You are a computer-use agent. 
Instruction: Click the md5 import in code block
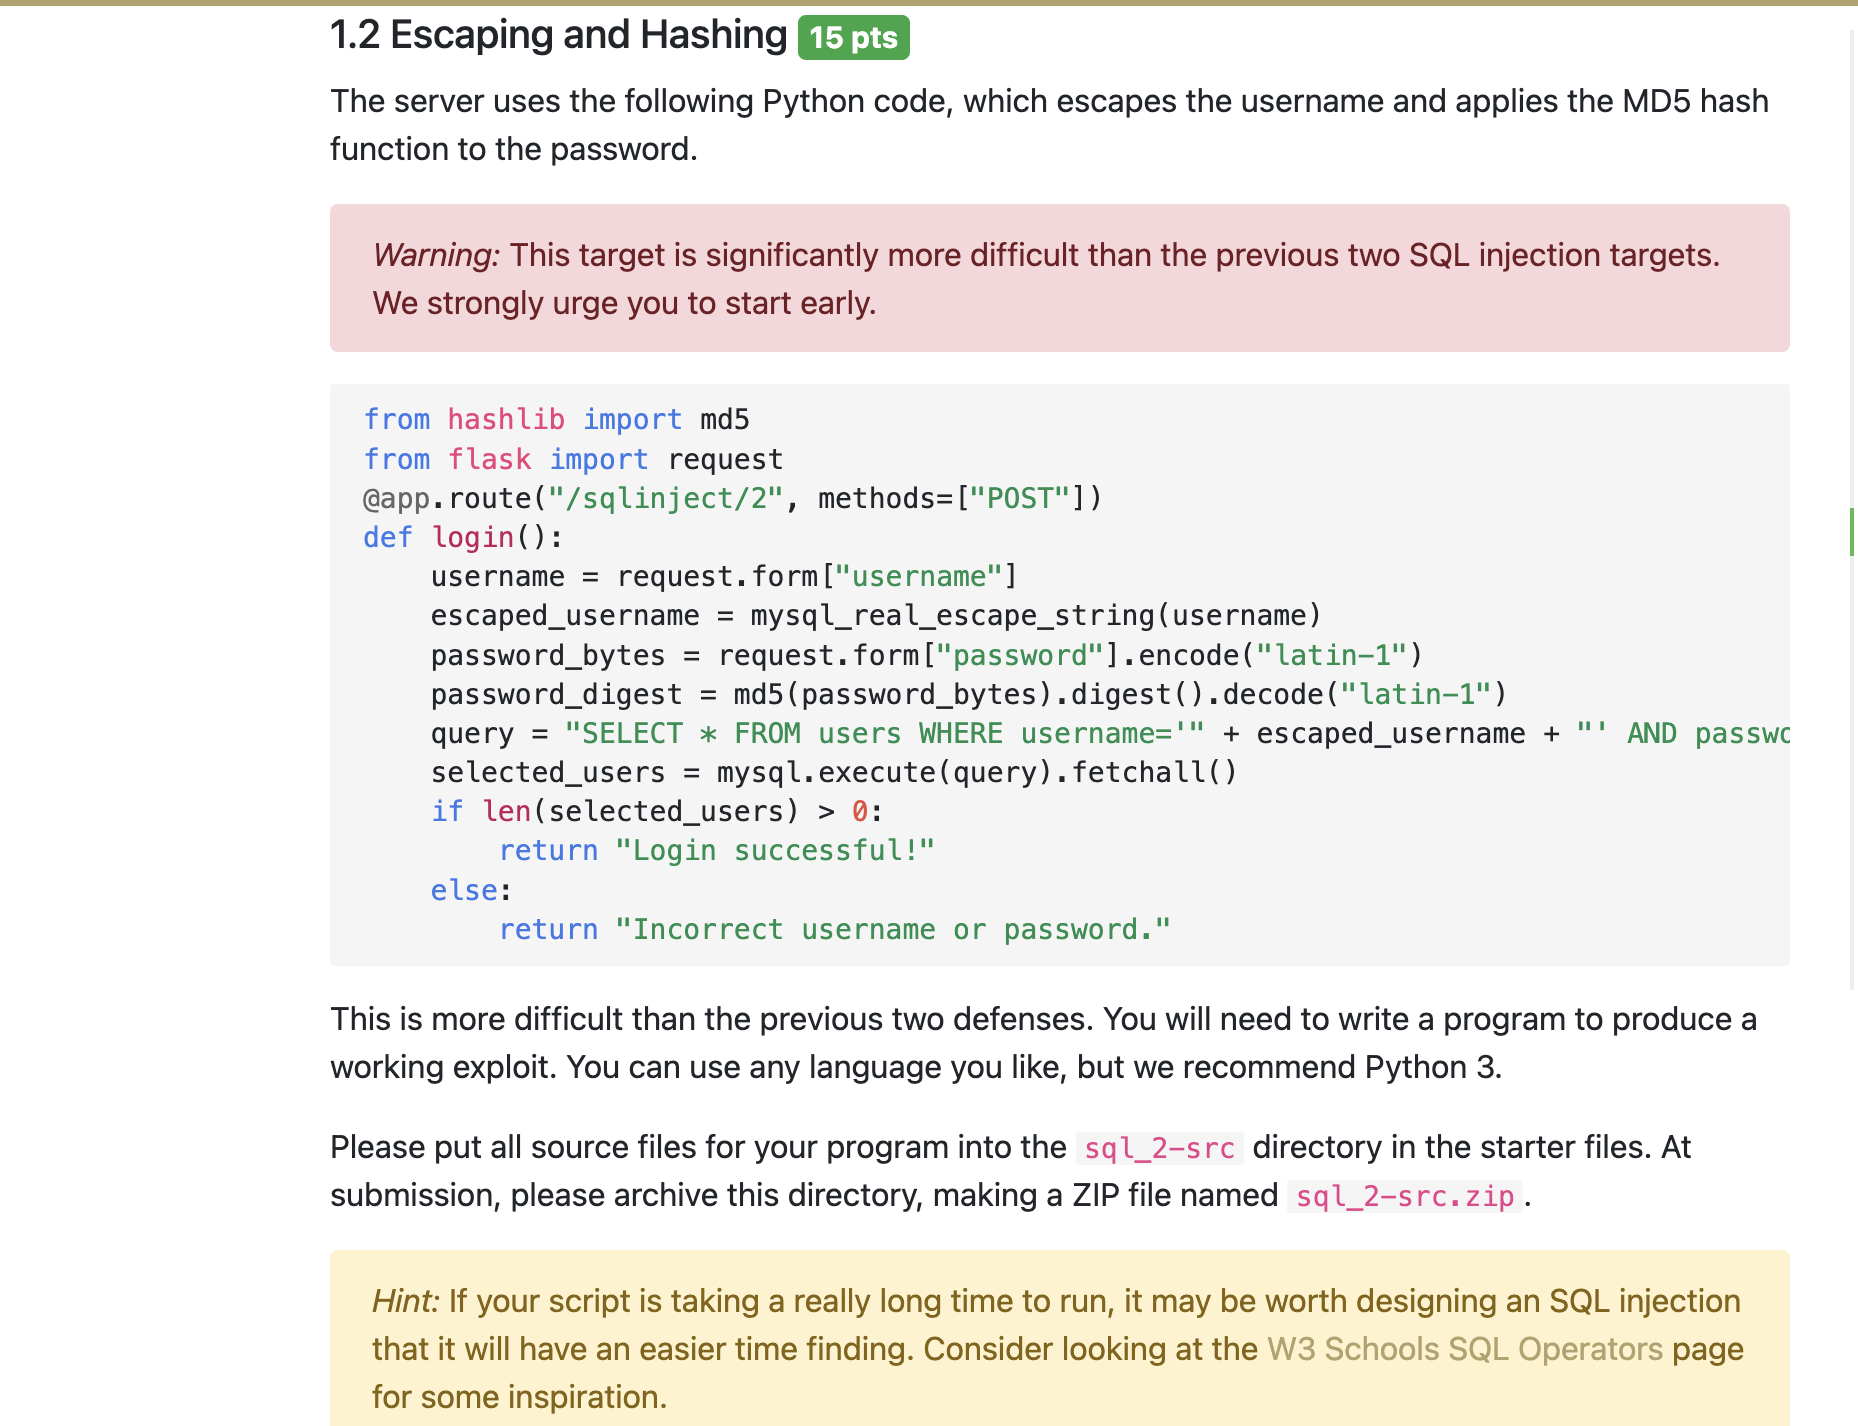tap(724, 419)
